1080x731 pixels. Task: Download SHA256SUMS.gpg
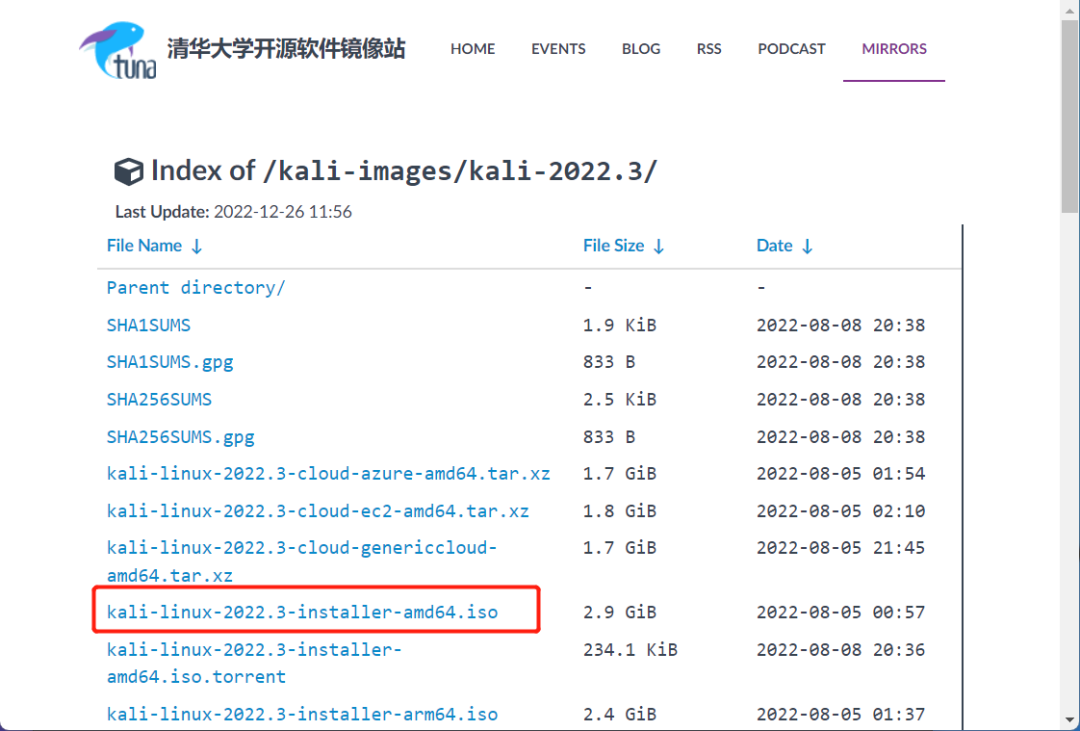180,437
